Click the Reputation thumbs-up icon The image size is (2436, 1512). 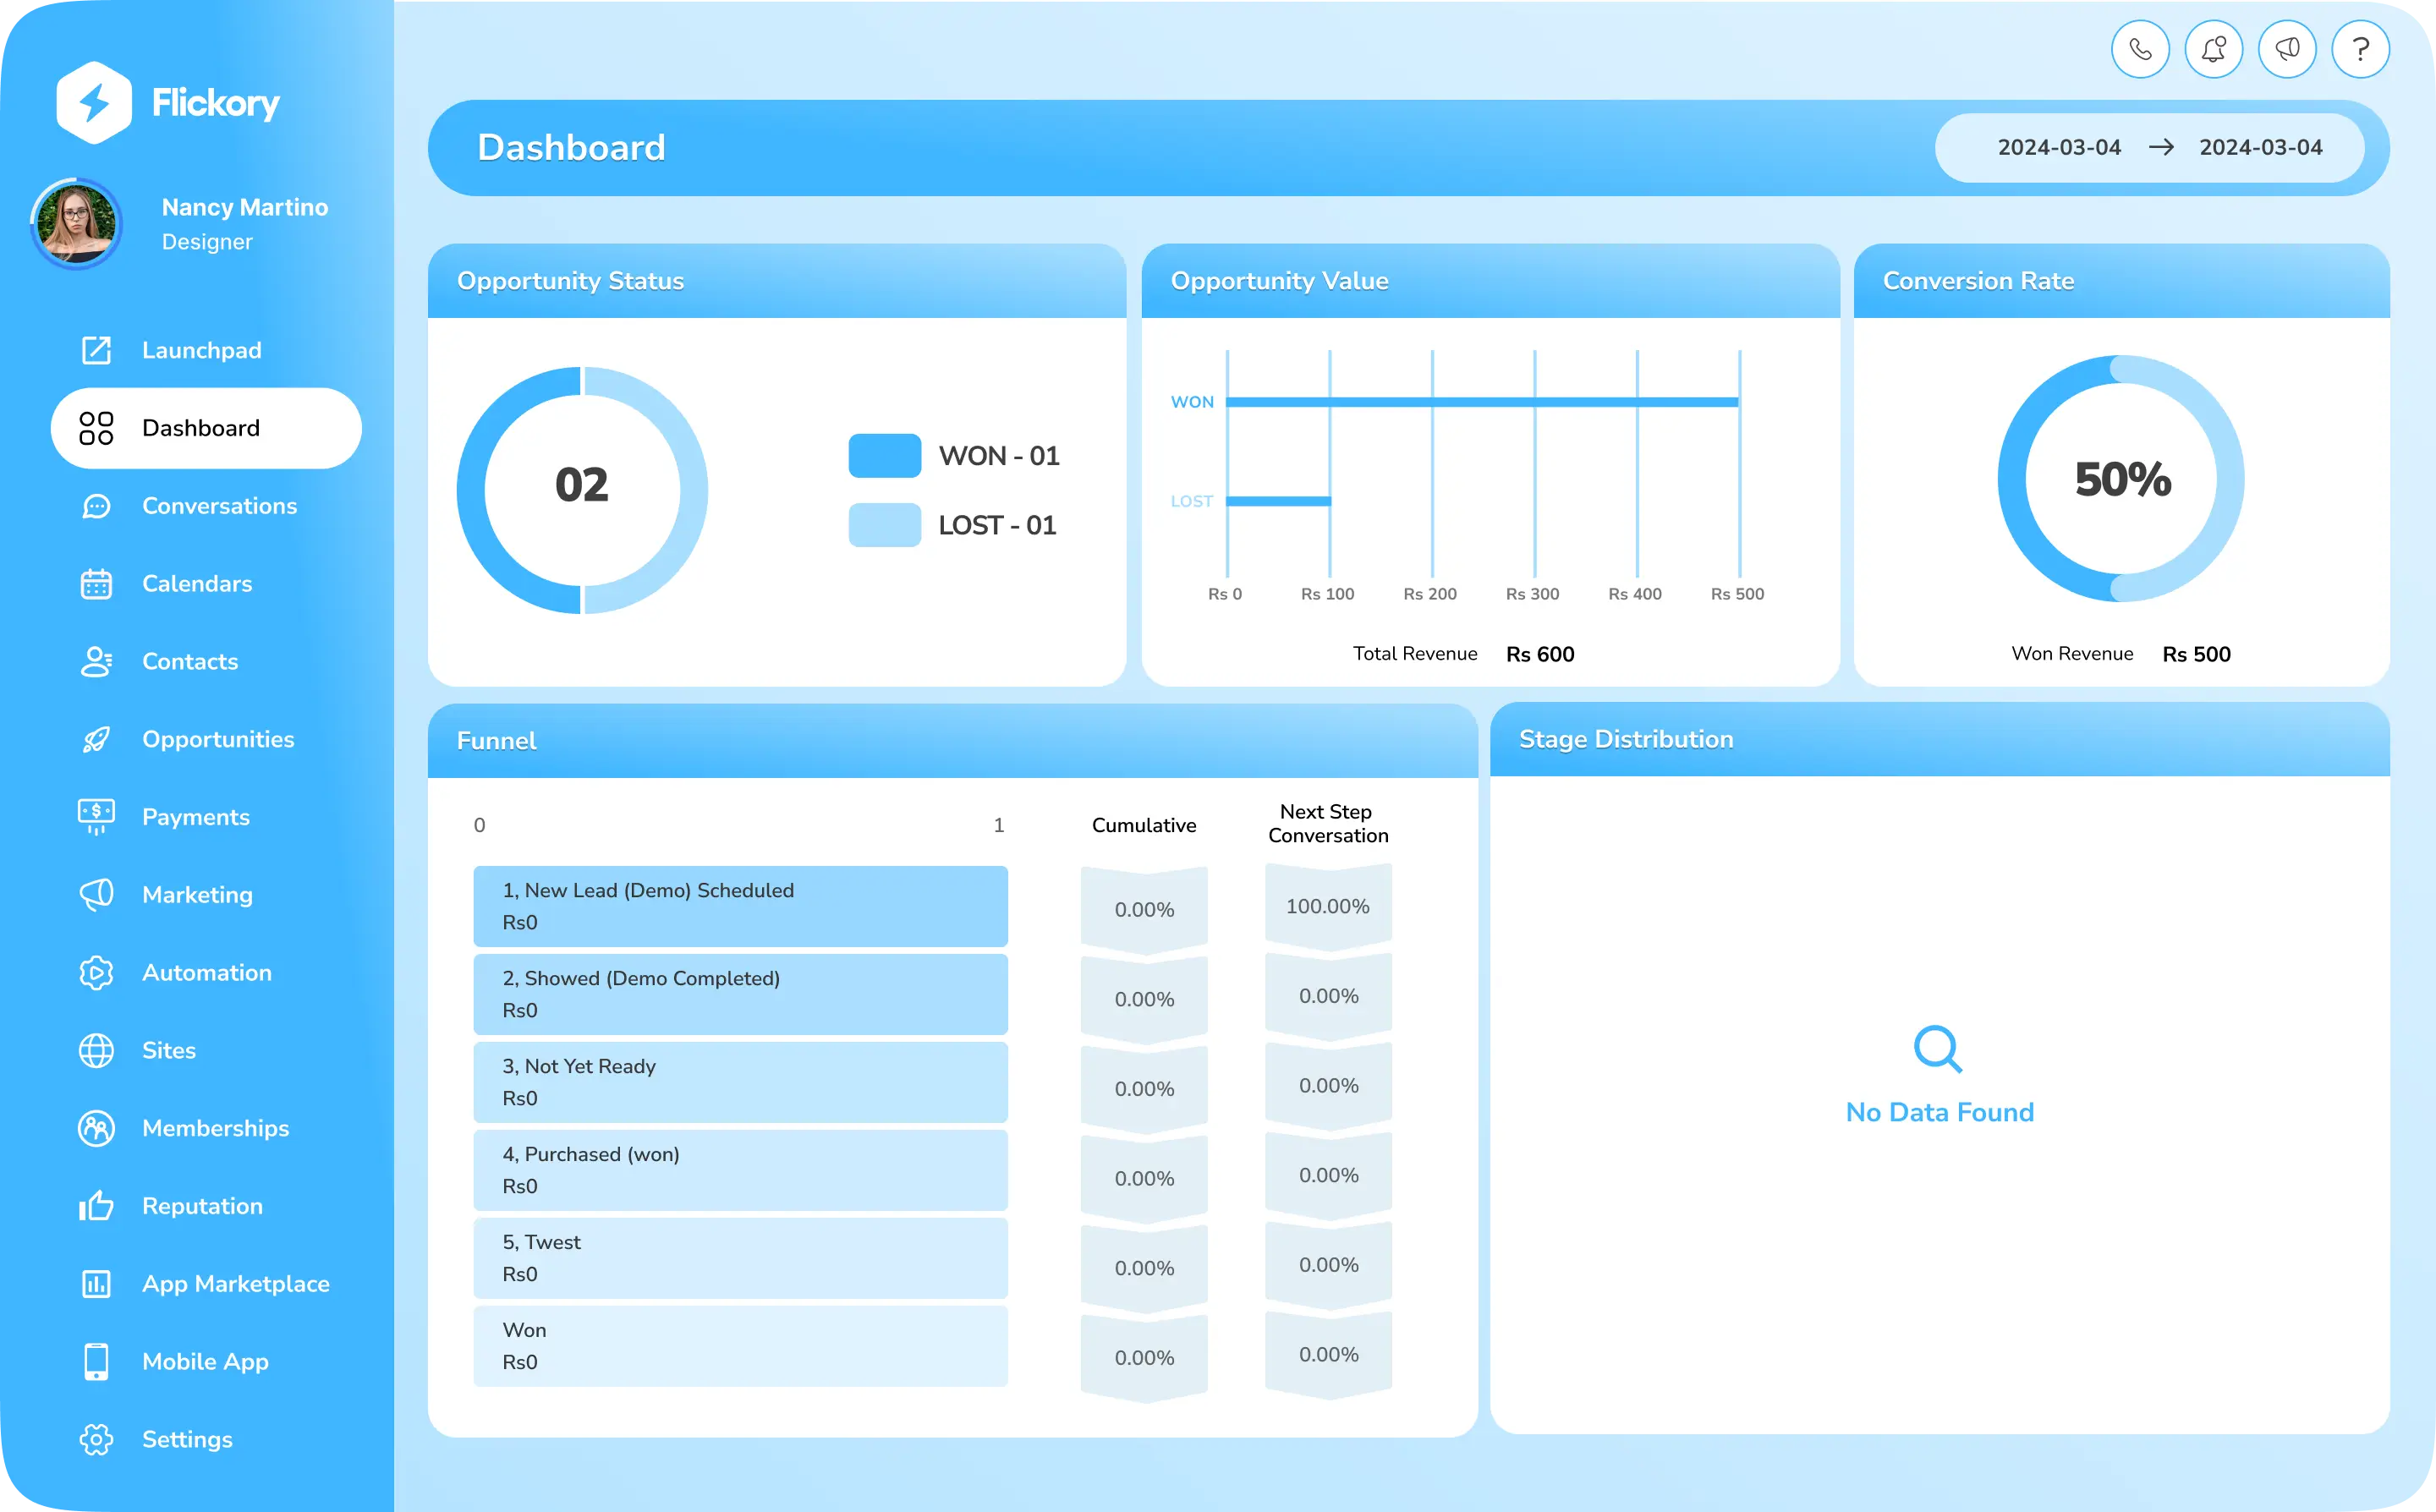[96, 1205]
